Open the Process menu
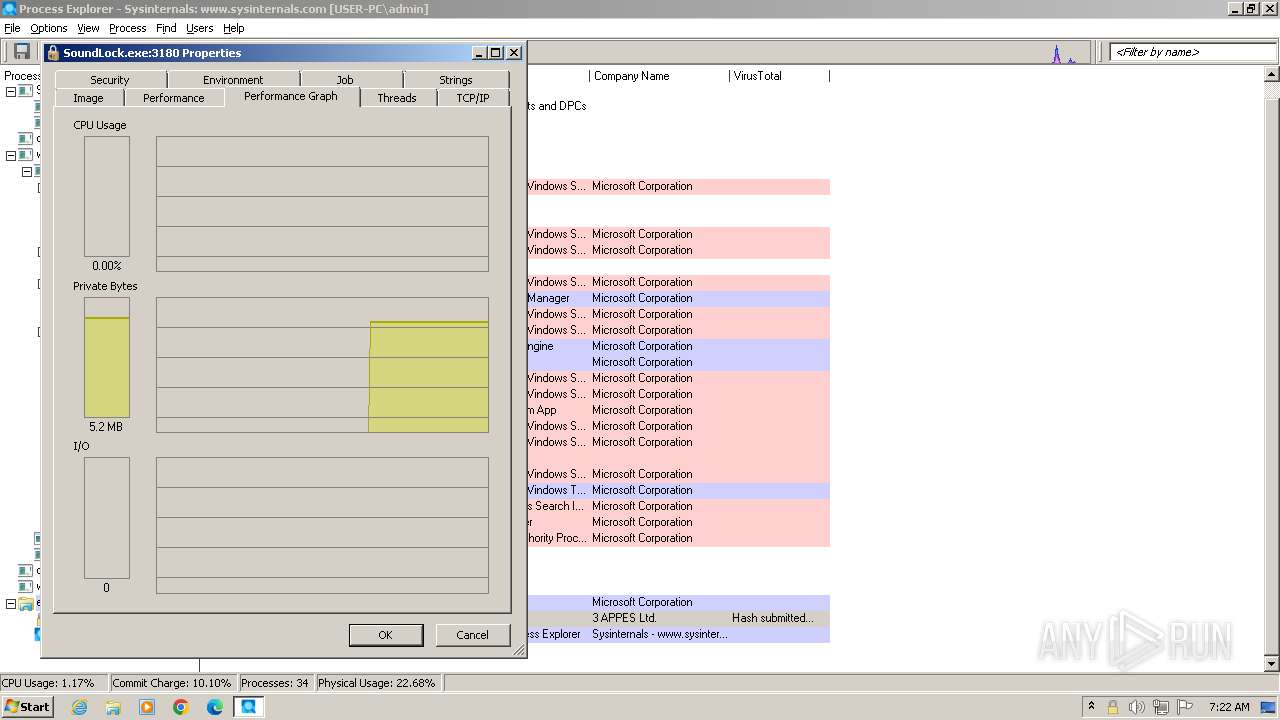 (128, 28)
